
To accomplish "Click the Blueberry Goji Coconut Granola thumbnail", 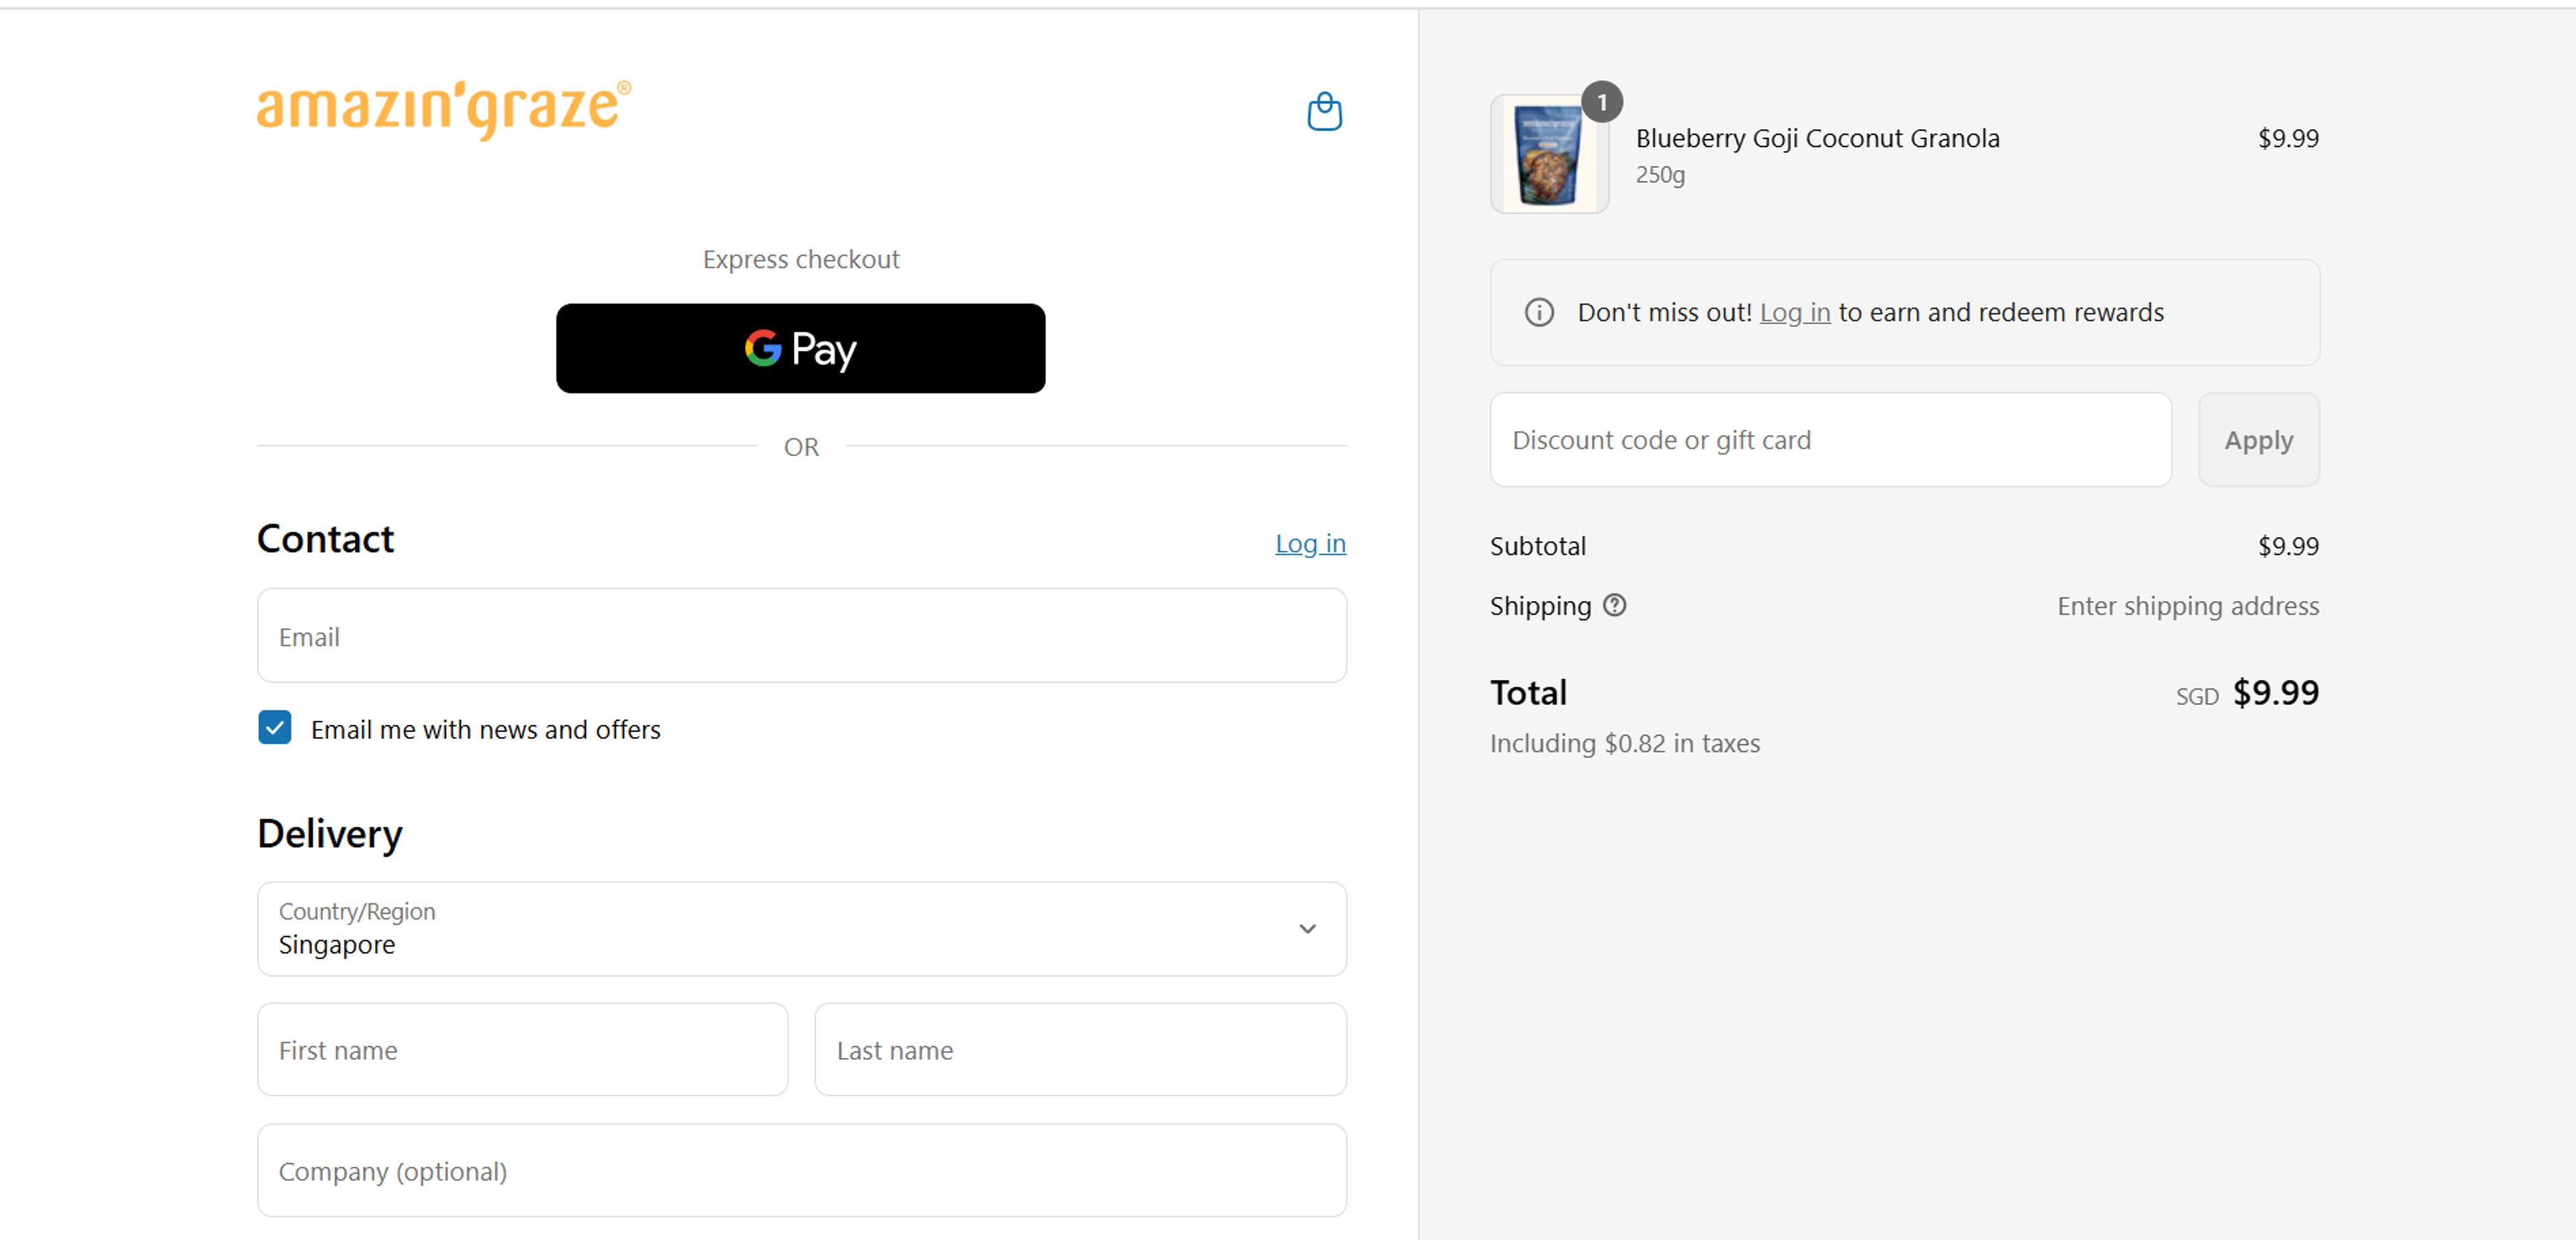I will pos(1549,154).
